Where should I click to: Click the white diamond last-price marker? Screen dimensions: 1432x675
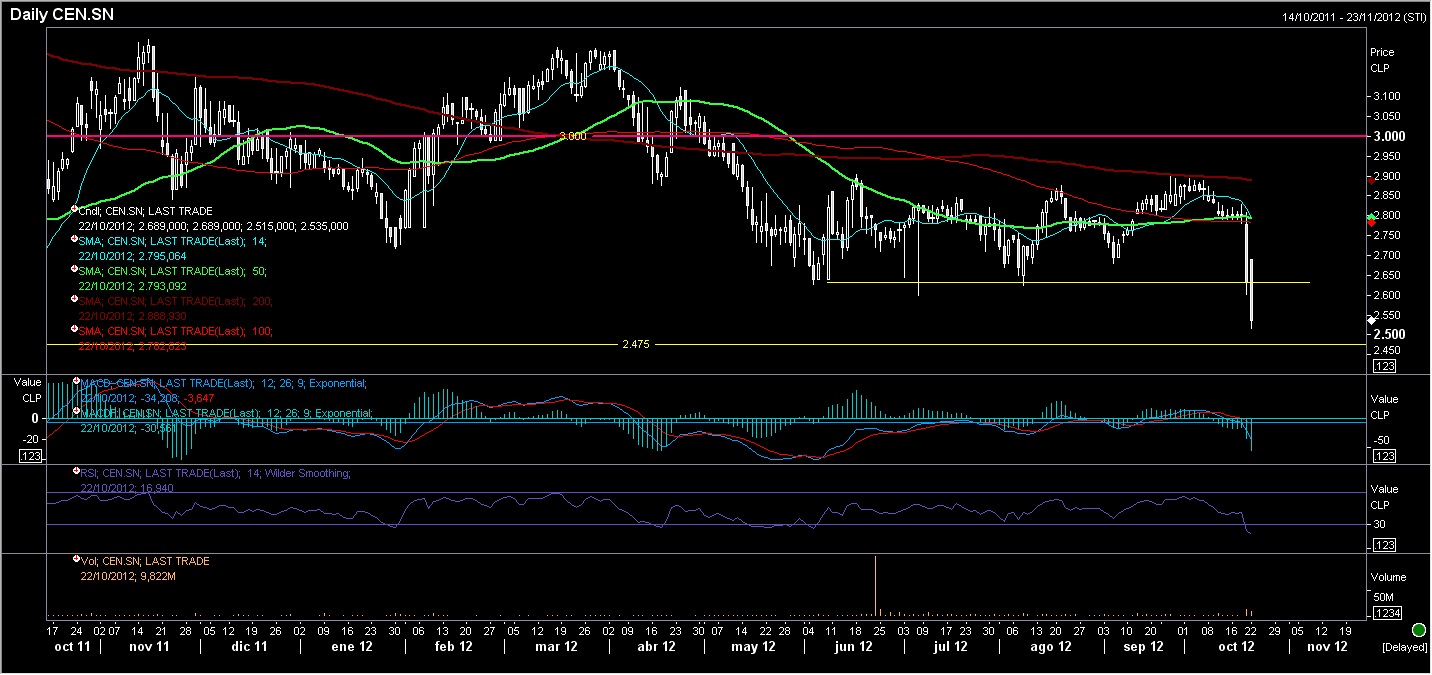(x=1371, y=319)
